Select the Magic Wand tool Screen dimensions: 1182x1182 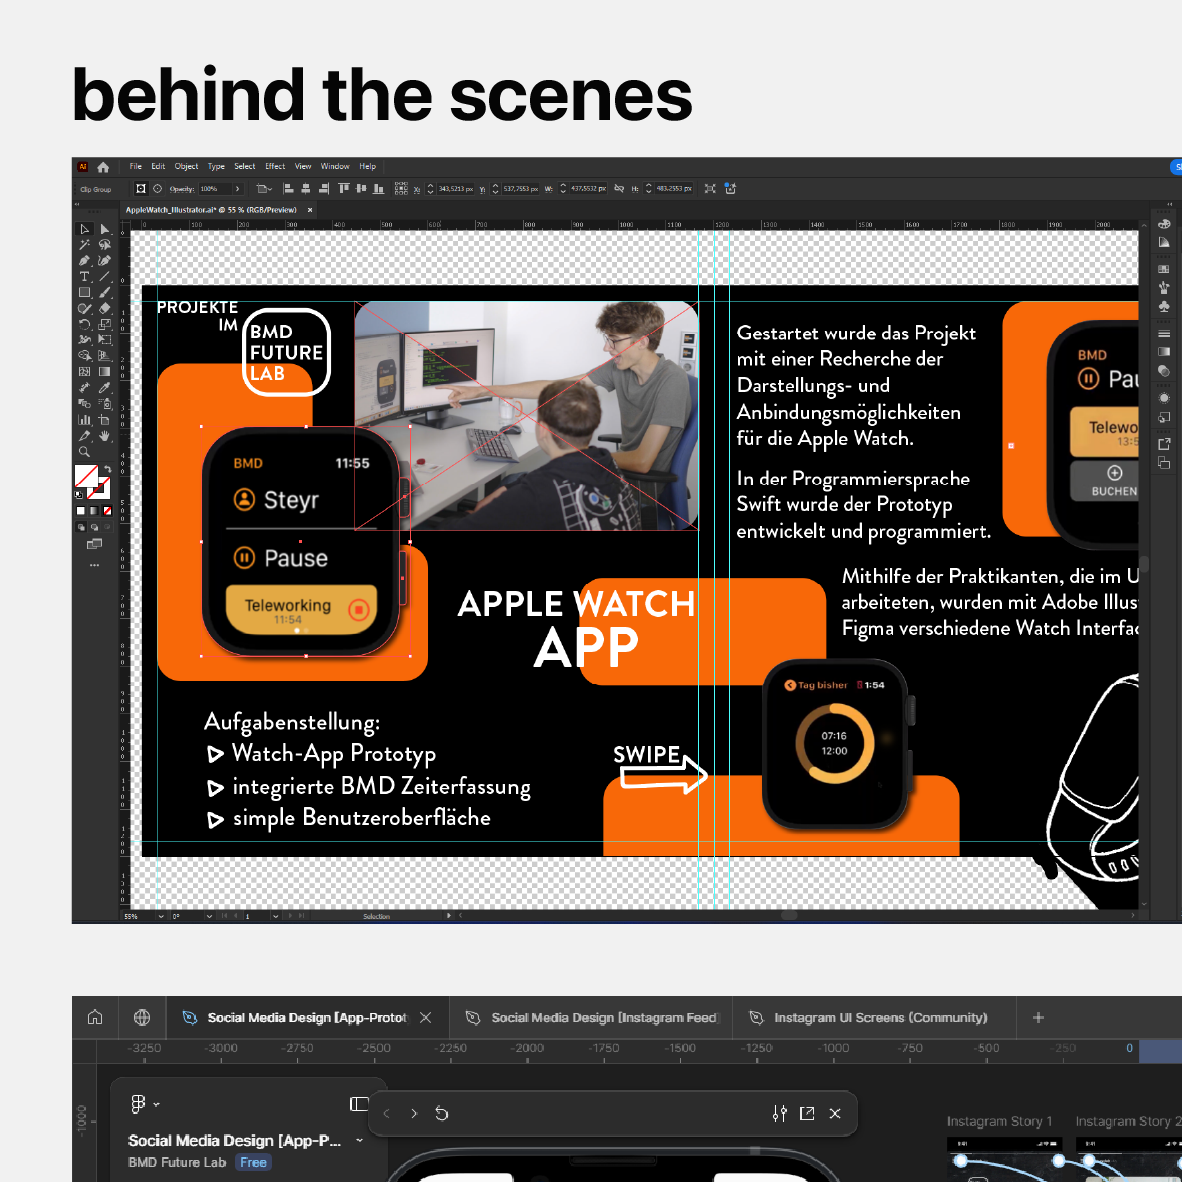(x=84, y=245)
